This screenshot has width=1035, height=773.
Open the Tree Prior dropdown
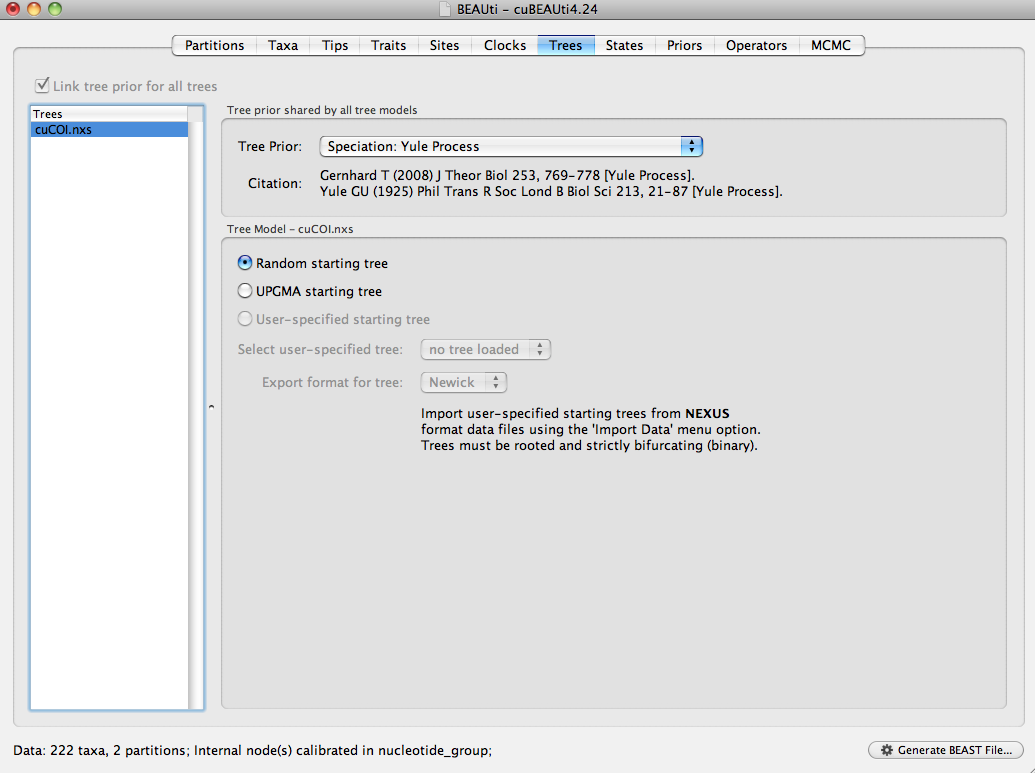coord(511,147)
